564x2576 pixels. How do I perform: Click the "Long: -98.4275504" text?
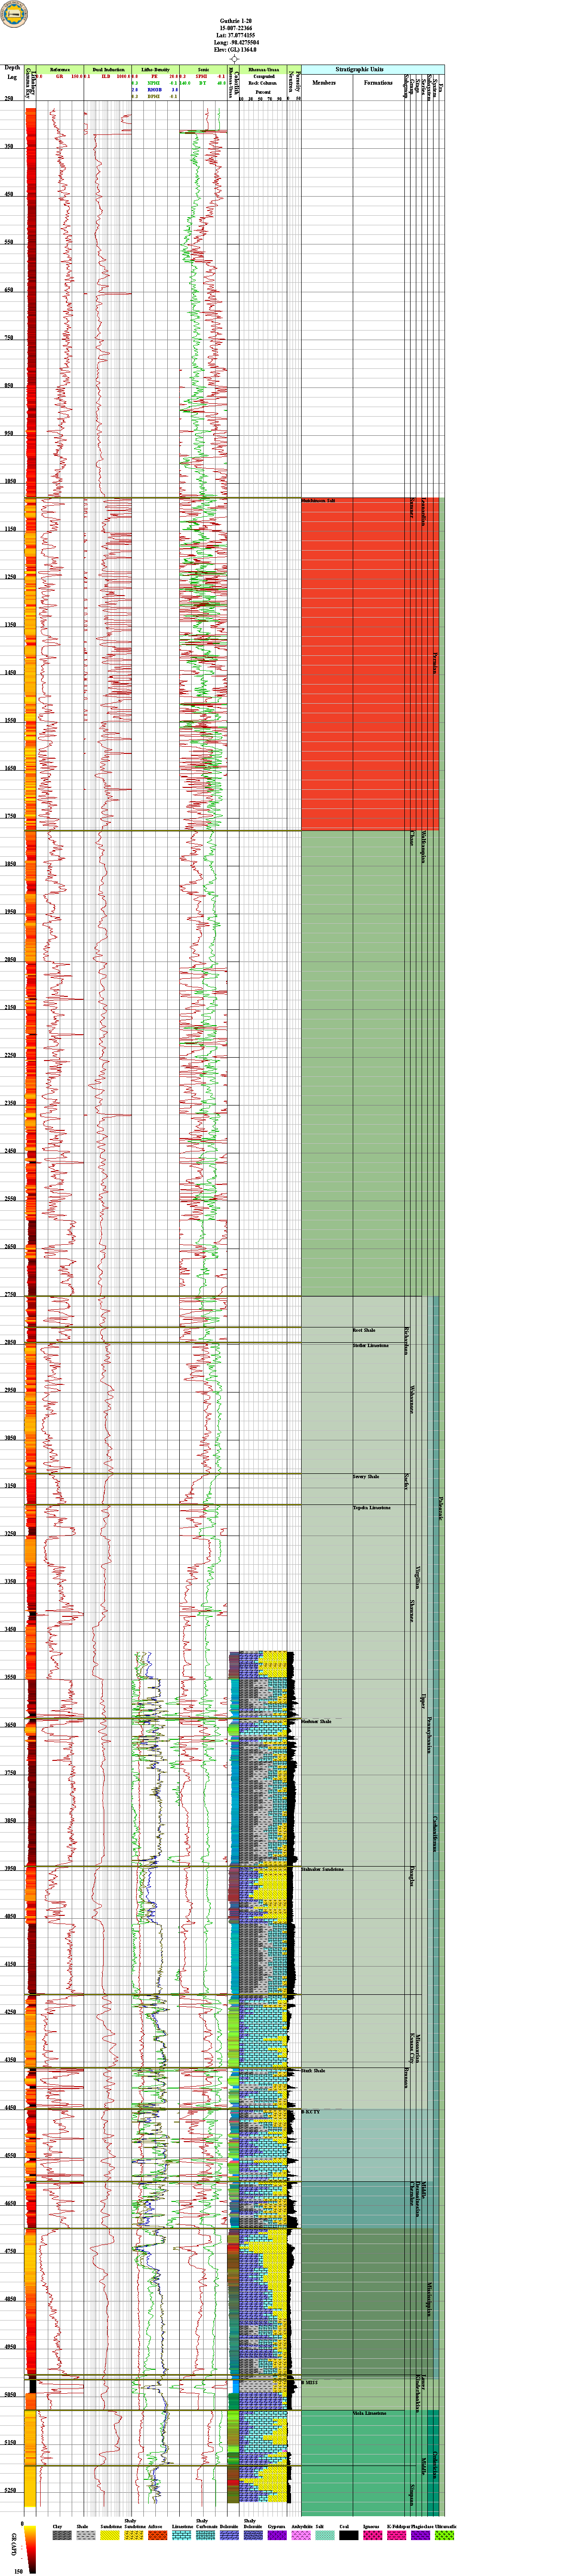click(235, 43)
